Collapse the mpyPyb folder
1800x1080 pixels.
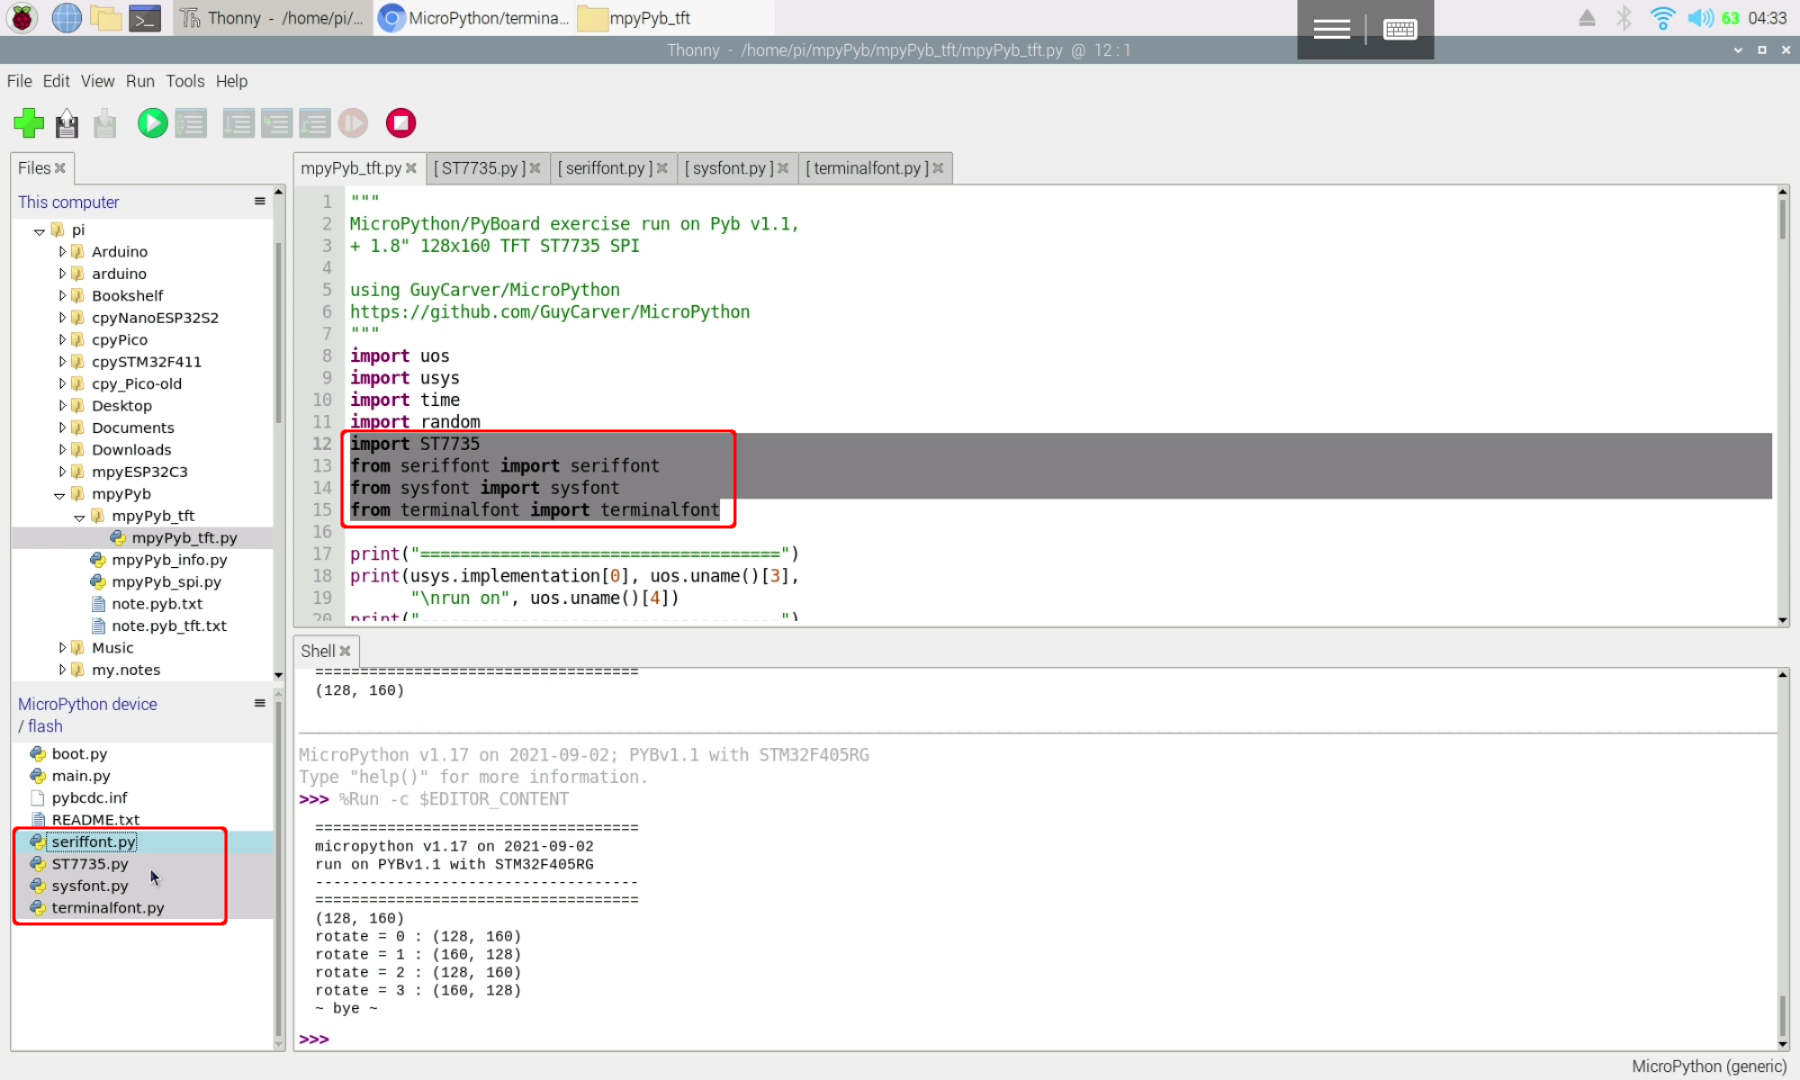[x=59, y=493]
